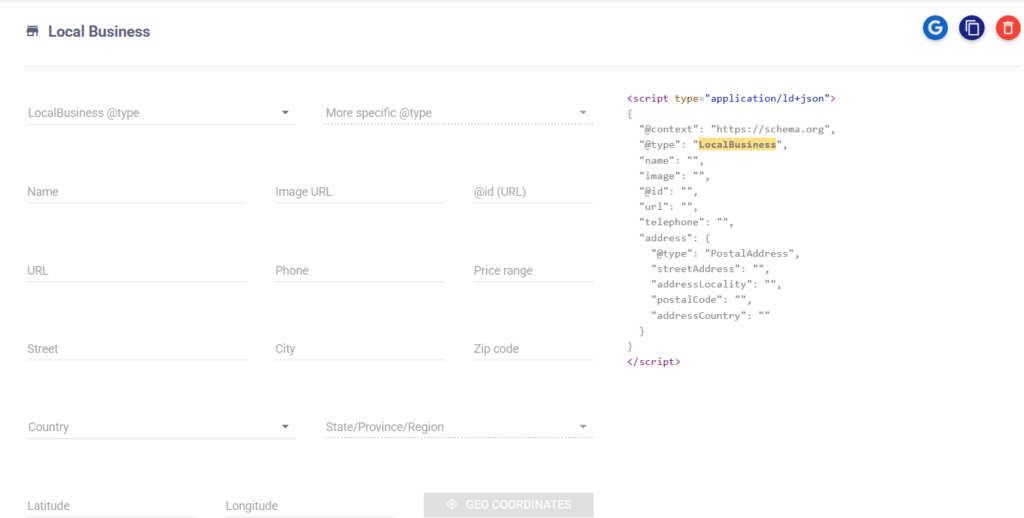The image size is (1024, 518).
Task: Focus the Zip code field
Action: point(533,349)
